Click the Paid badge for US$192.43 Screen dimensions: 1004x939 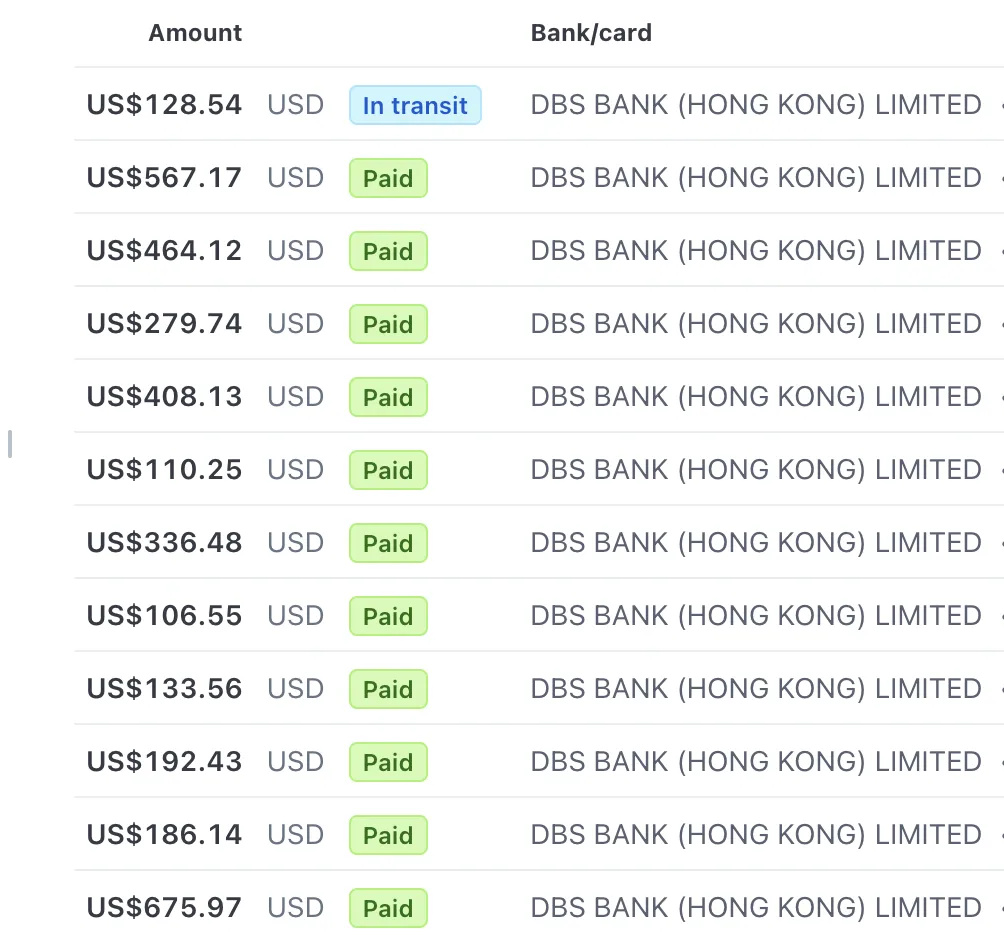(388, 762)
